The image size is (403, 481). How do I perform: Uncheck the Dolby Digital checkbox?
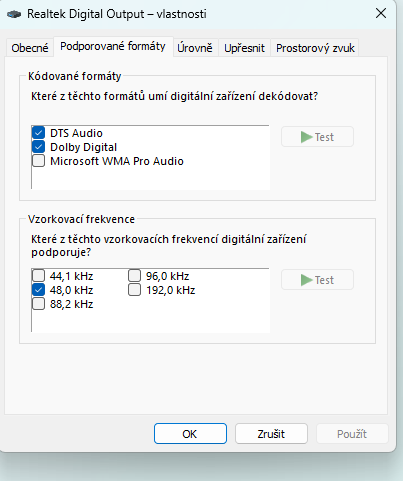[x=39, y=147]
